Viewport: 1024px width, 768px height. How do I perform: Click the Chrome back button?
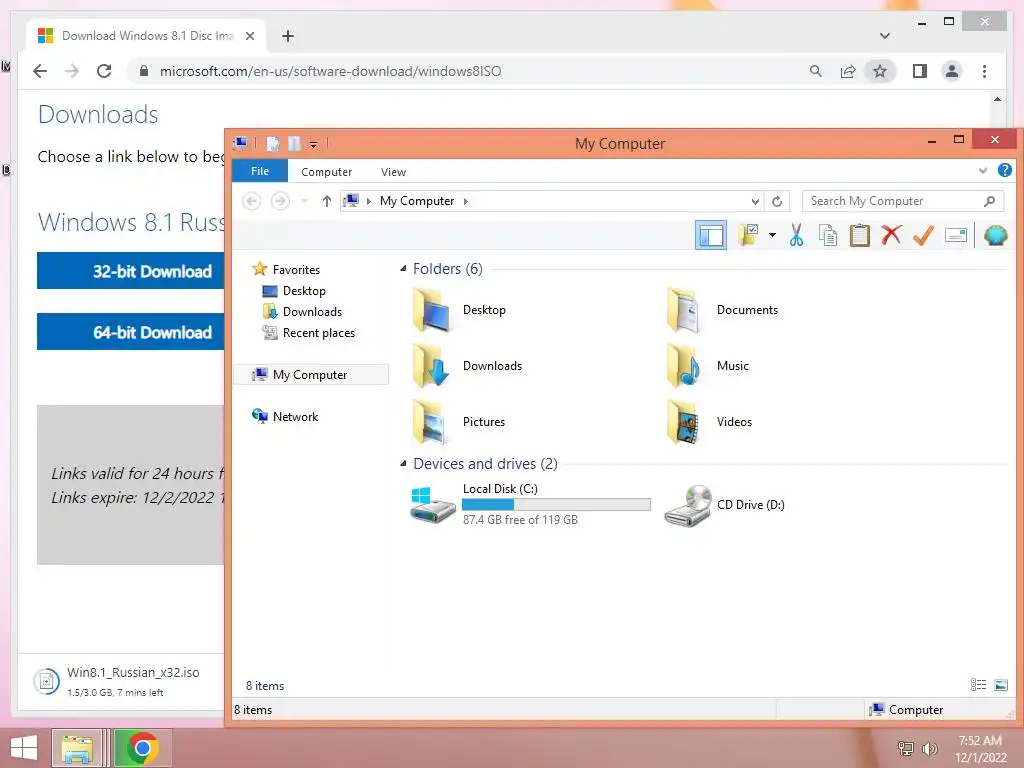(x=40, y=71)
